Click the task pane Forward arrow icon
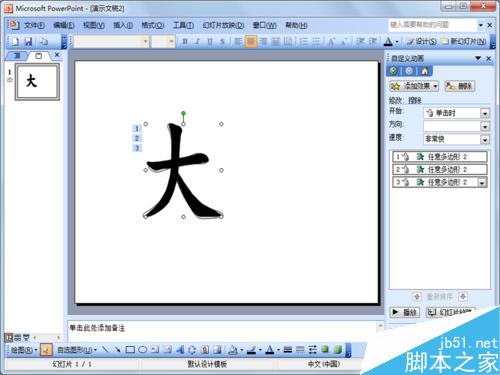 tap(409, 71)
